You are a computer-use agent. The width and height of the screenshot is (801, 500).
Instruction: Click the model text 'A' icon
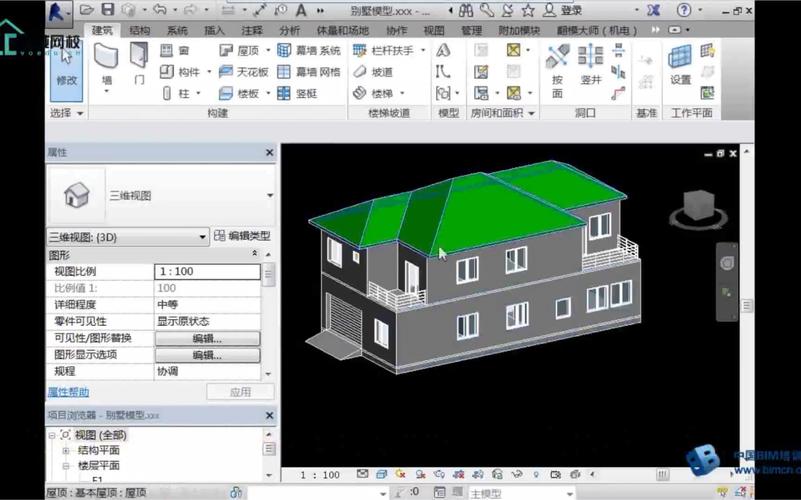(x=443, y=50)
